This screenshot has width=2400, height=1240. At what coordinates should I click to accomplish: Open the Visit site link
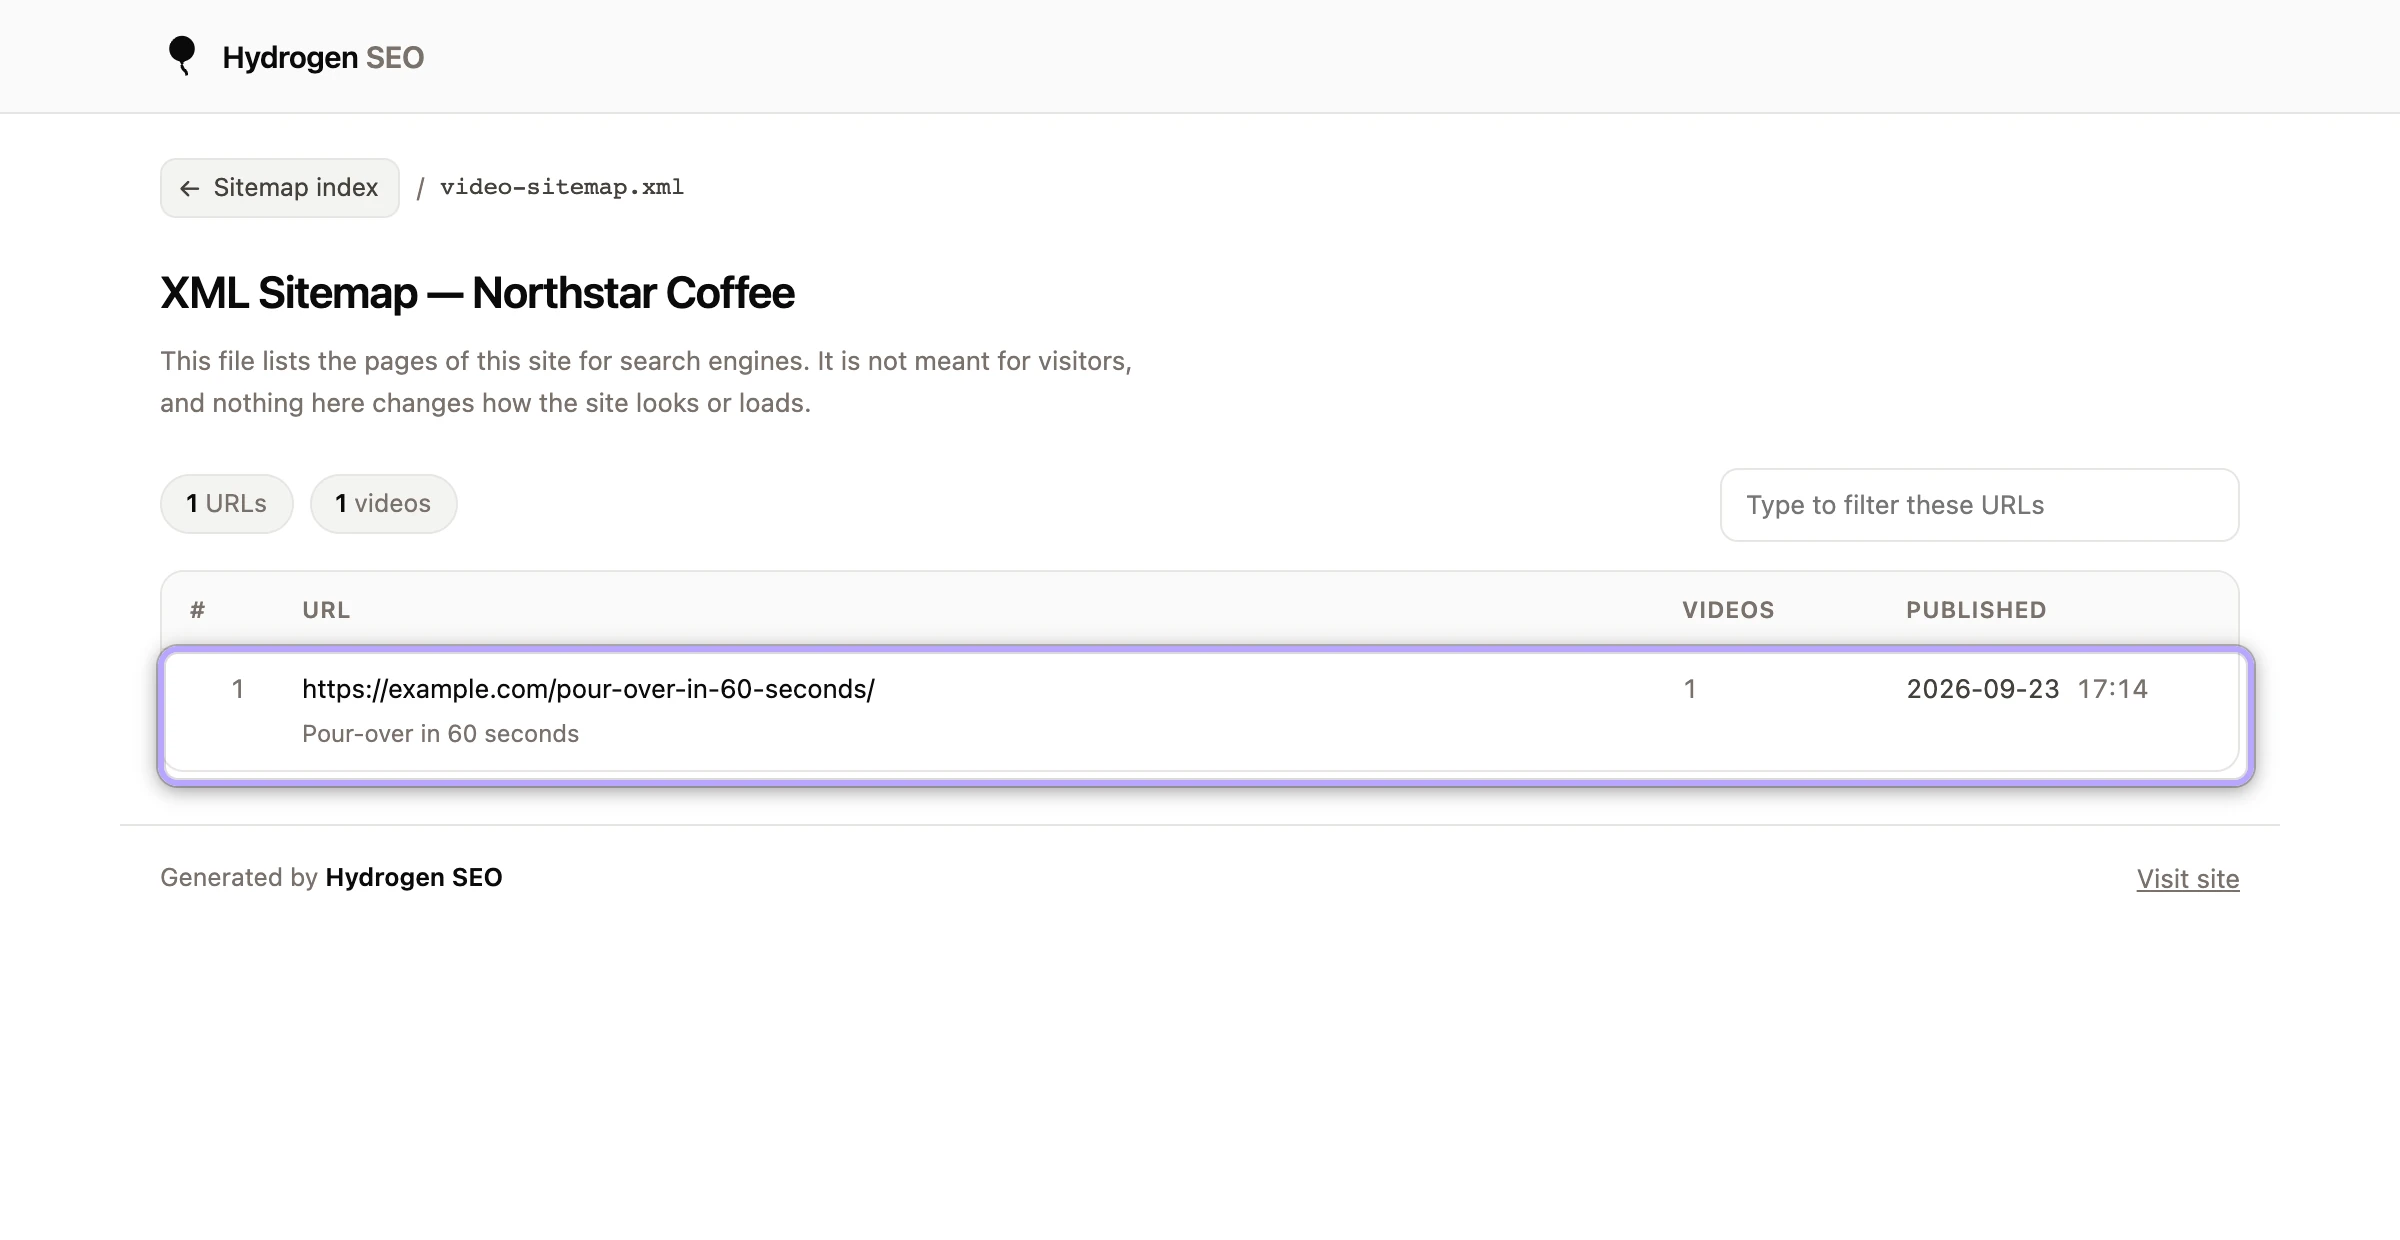2188,879
